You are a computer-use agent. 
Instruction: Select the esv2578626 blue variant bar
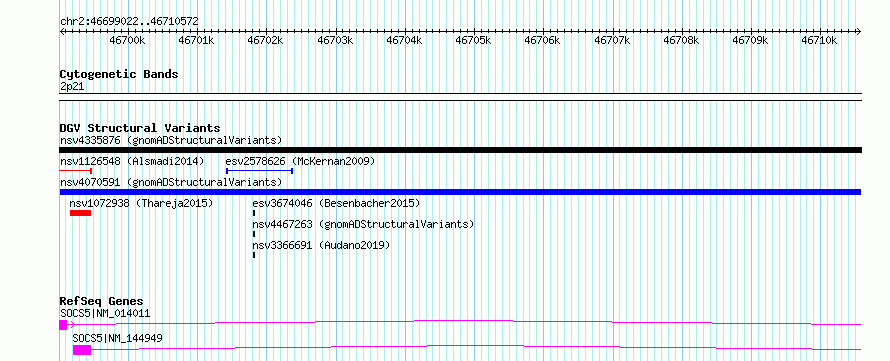click(259, 171)
